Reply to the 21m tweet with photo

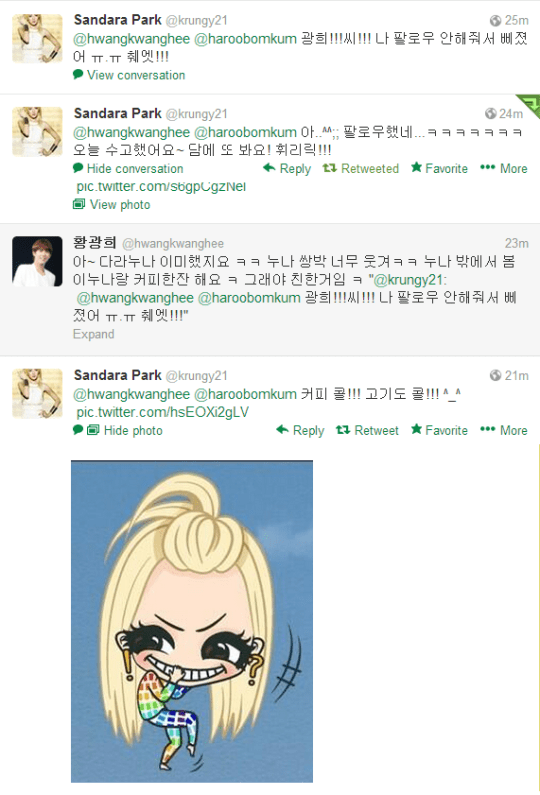pos(300,430)
